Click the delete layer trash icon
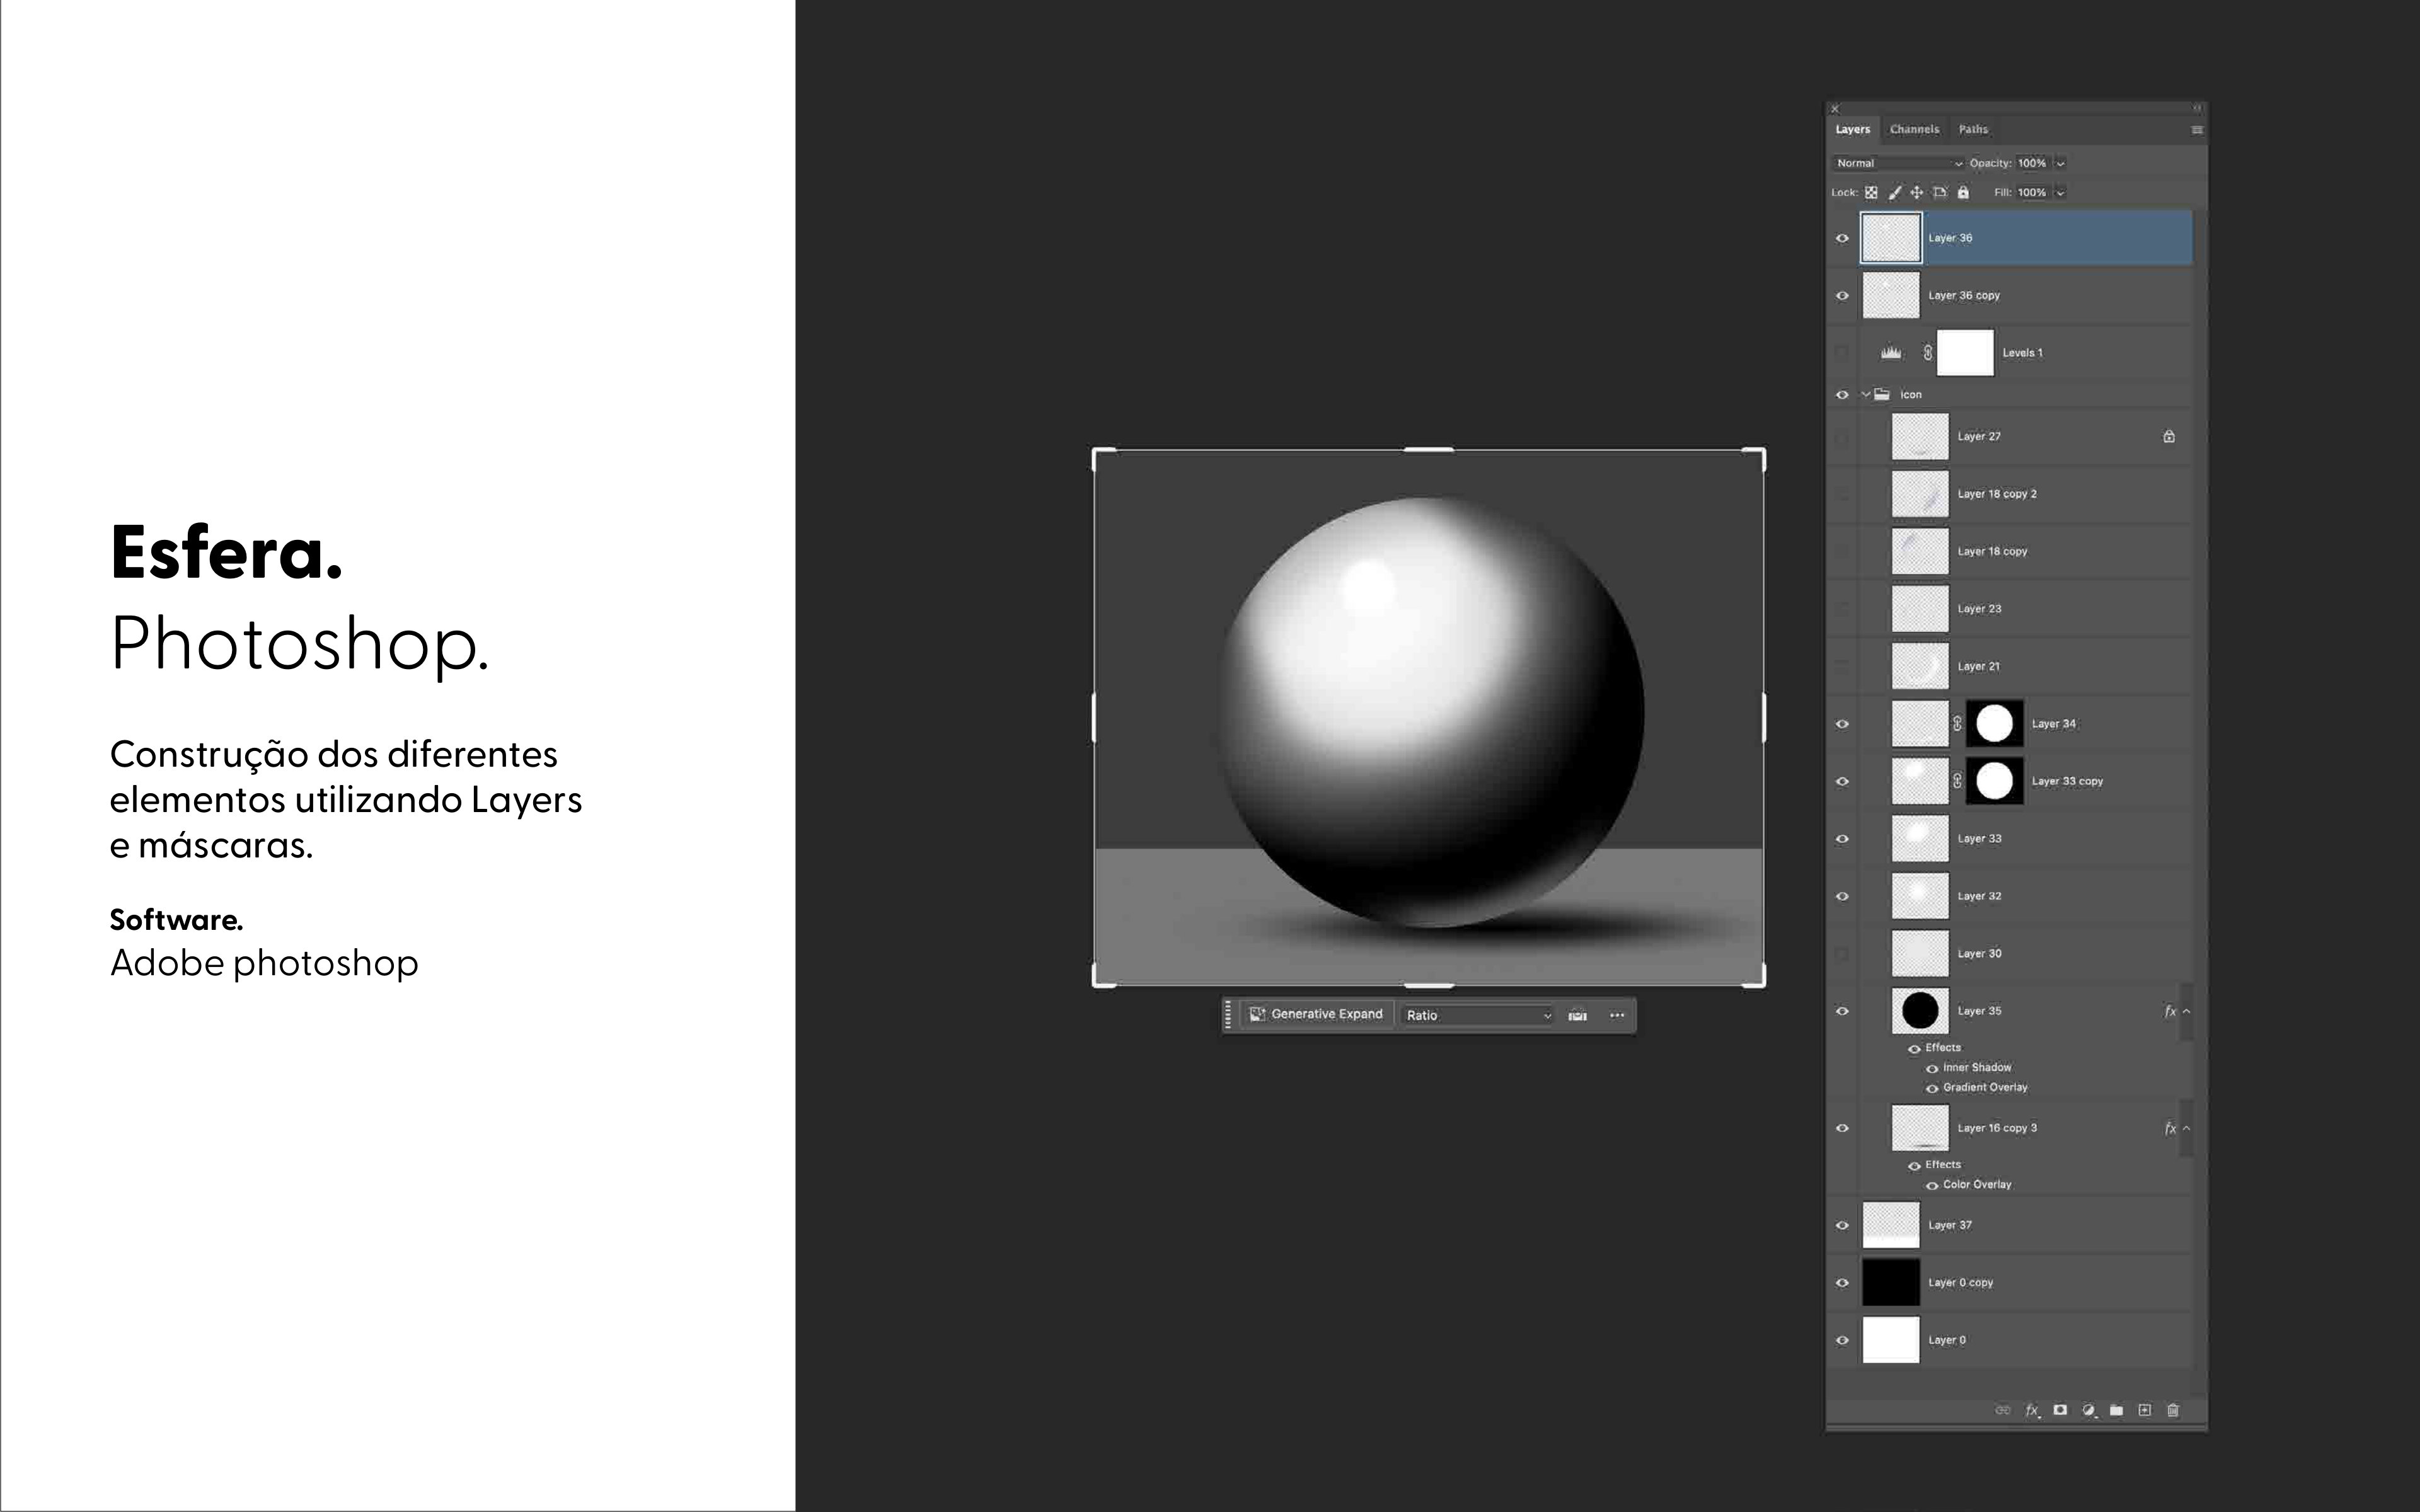This screenshot has height=1512, width=2420. click(x=2172, y=1410)
